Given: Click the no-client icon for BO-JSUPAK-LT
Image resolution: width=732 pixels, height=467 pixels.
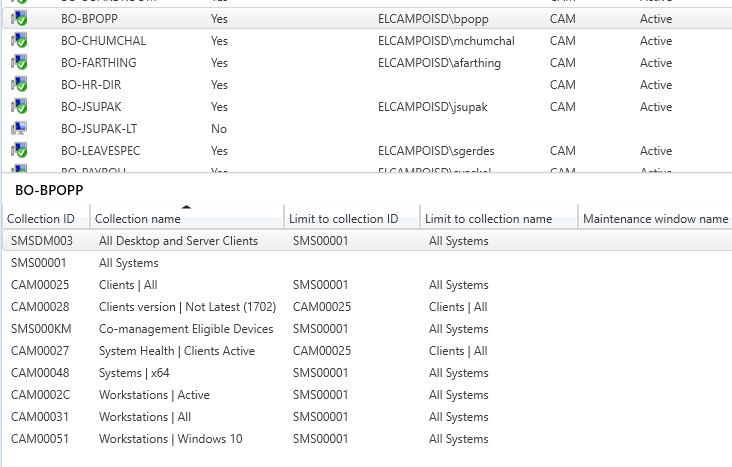Looking at the screenshot, I should (19, 128).
